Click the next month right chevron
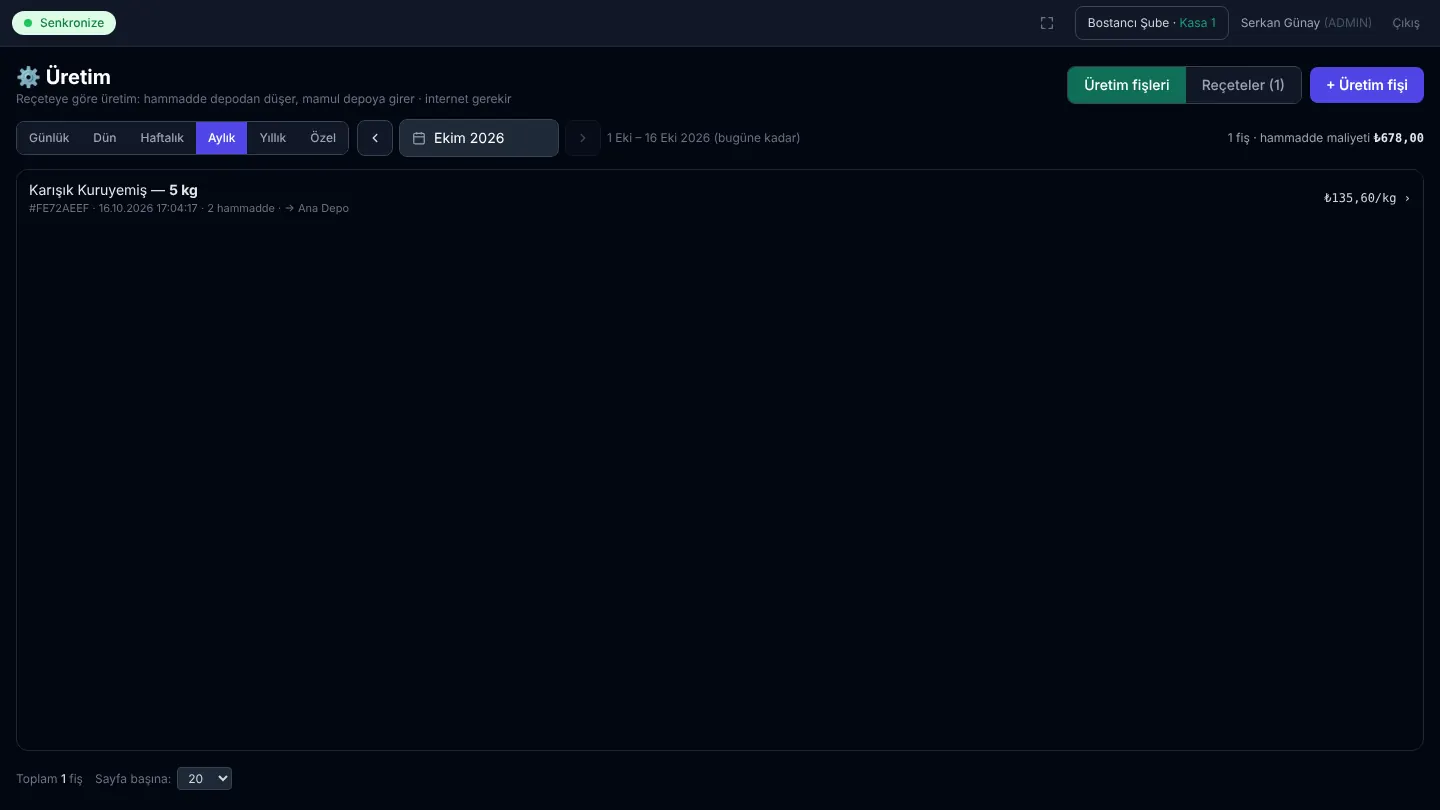This screenshot has height=810, width=1440. point(583,138)
